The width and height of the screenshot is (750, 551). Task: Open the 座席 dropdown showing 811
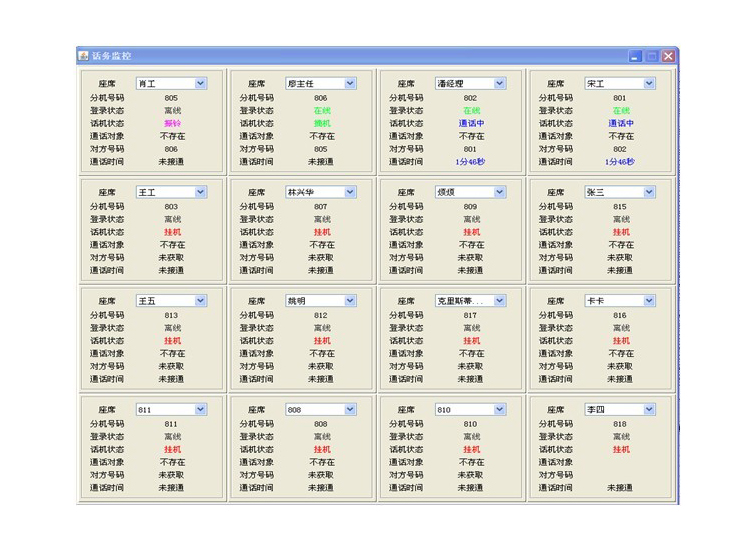click(200, 409)
